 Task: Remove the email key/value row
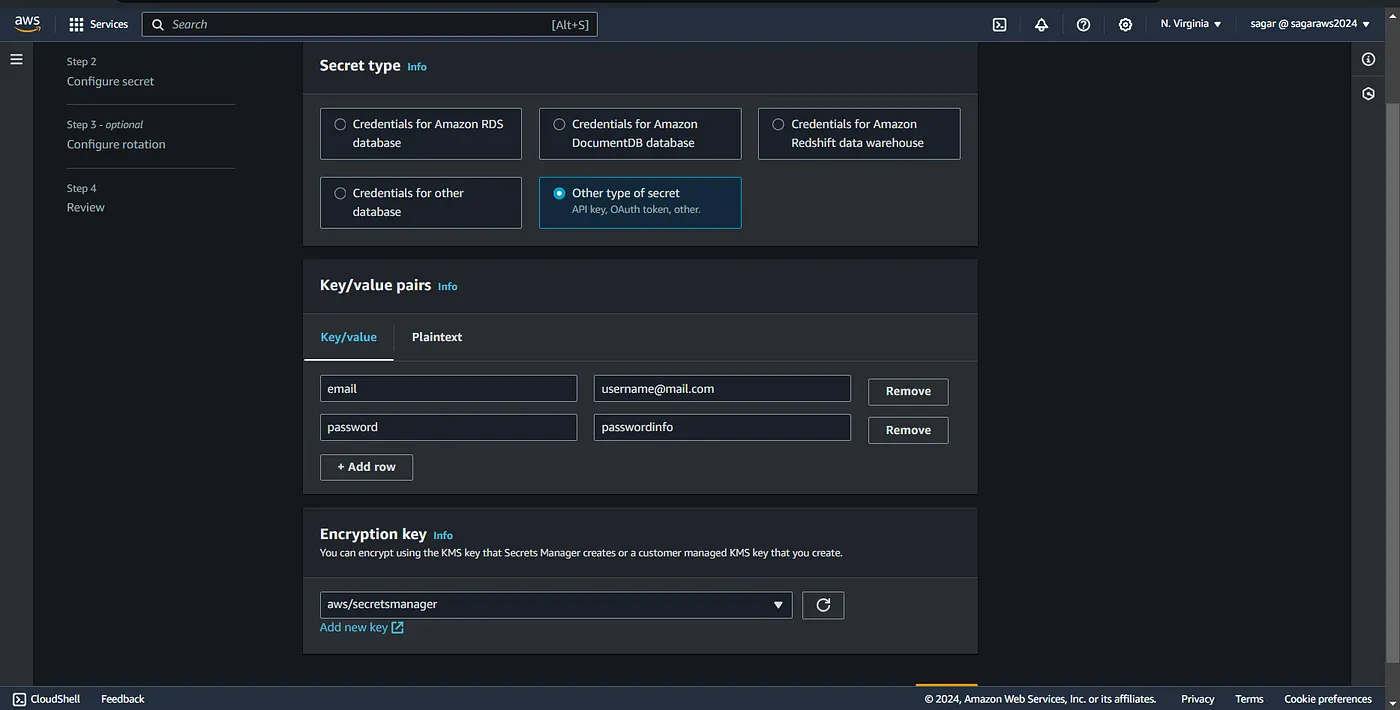(908, 391)
